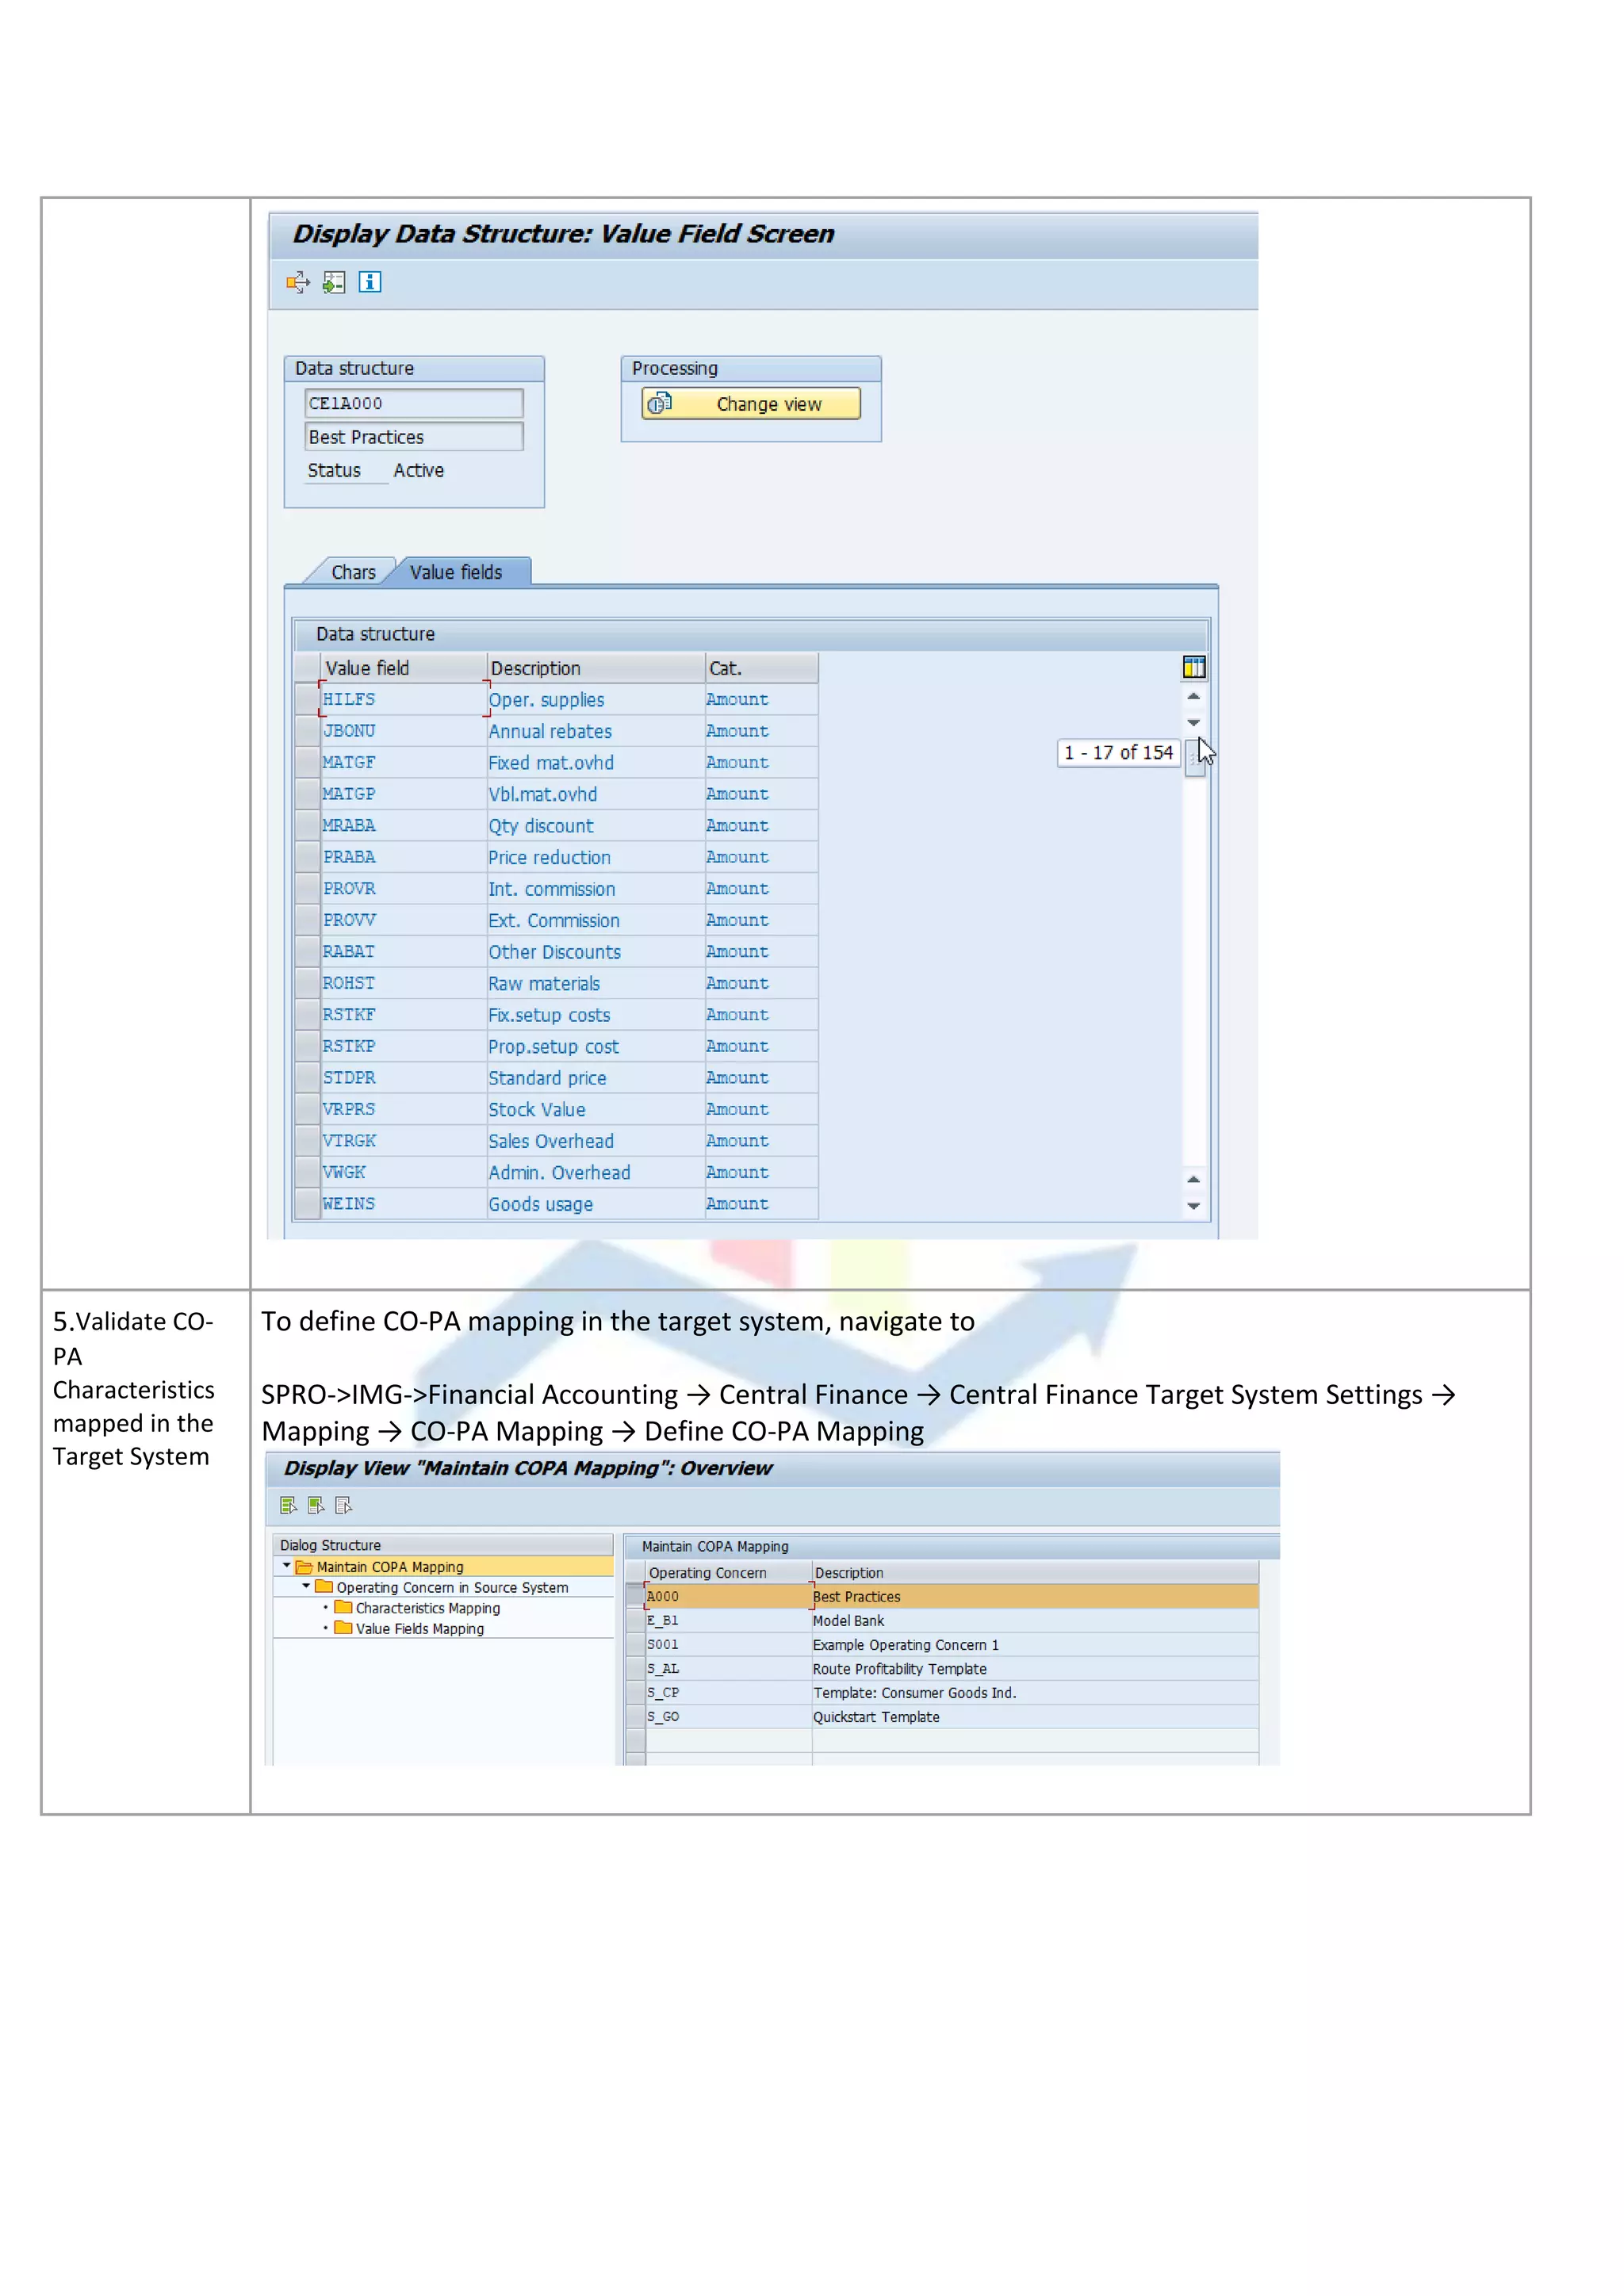Click the Best Practices field under Data structure

[x=414, y=438]
